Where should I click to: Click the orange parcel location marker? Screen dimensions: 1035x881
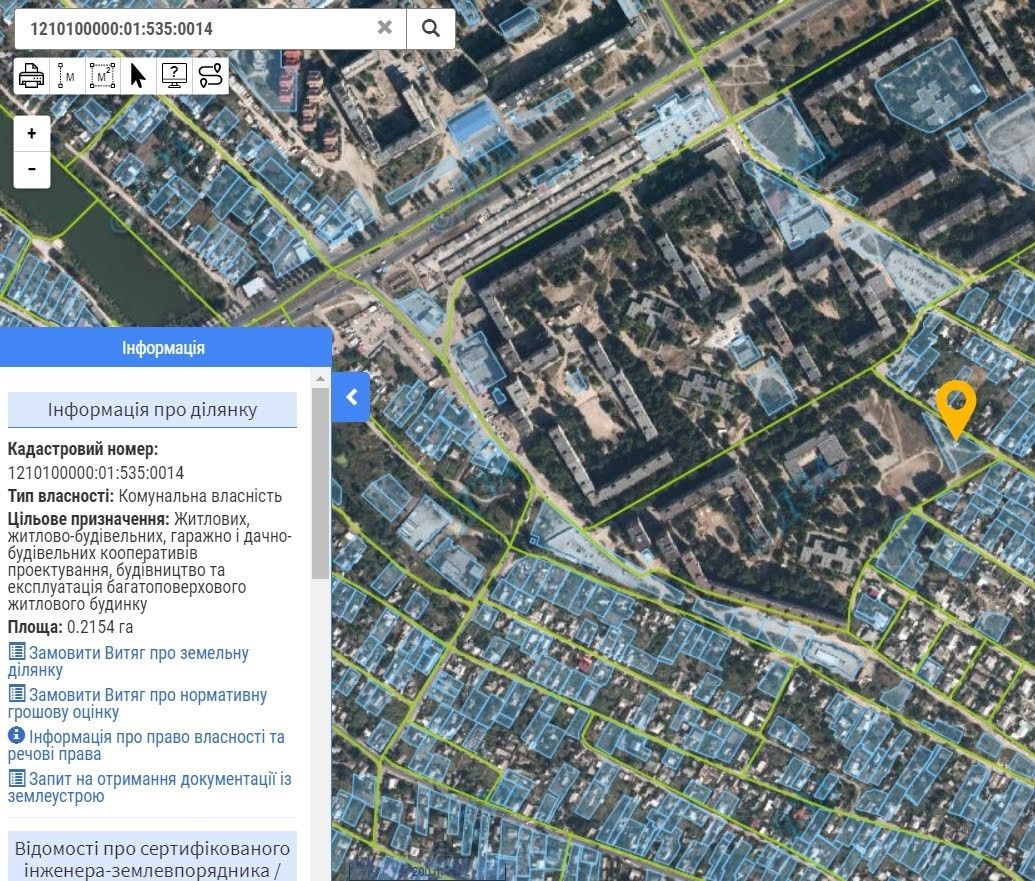point(956,408)
